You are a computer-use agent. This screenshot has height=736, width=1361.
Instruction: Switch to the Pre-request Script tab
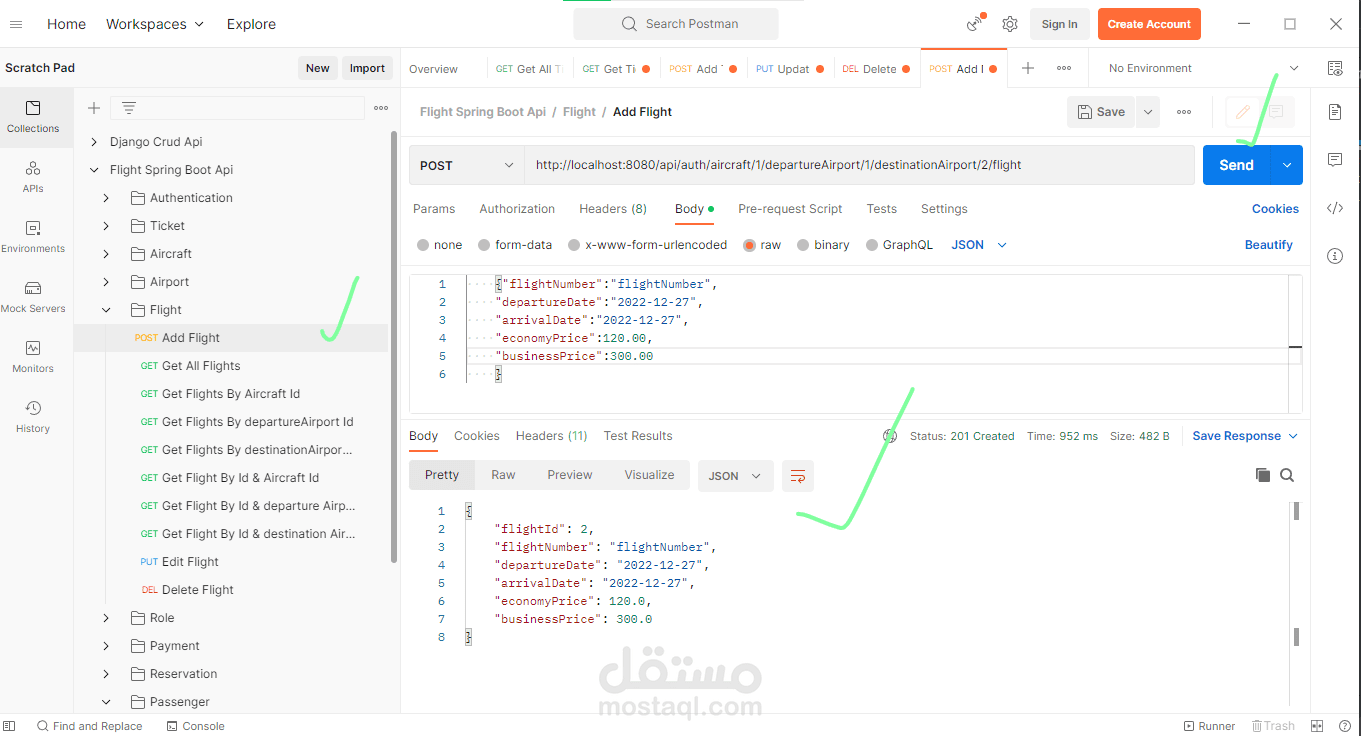coord(790,209)
